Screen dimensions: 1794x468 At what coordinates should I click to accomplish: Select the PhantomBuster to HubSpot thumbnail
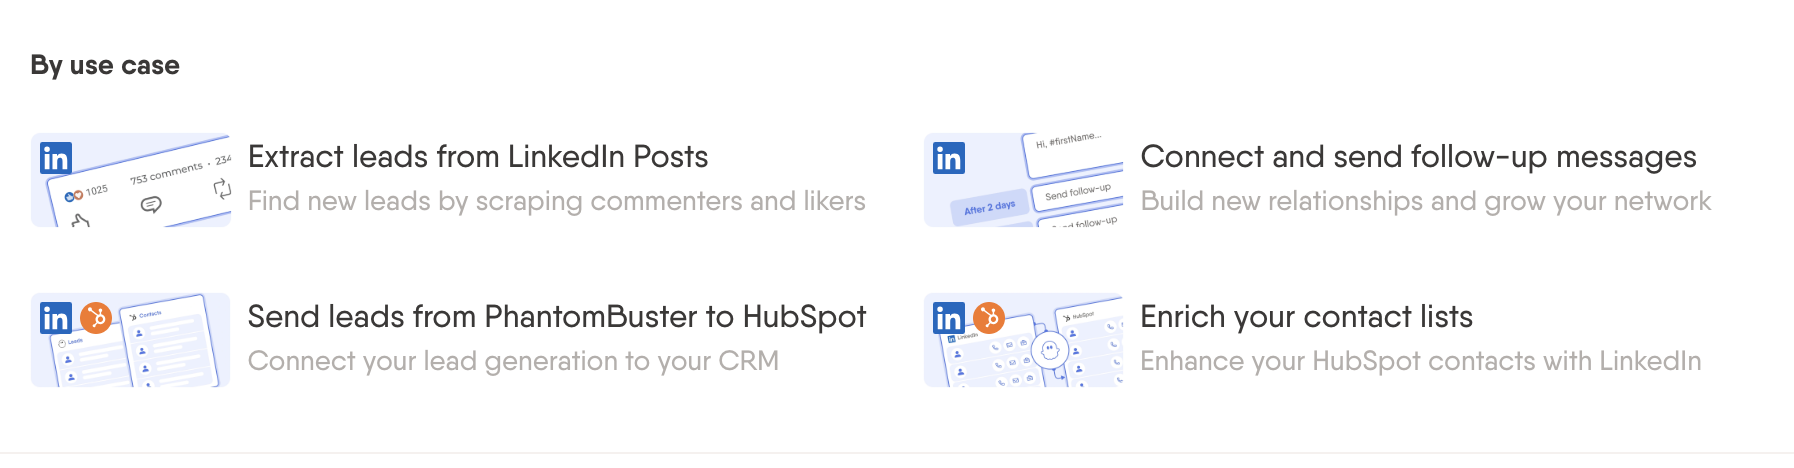pos(131,340)
